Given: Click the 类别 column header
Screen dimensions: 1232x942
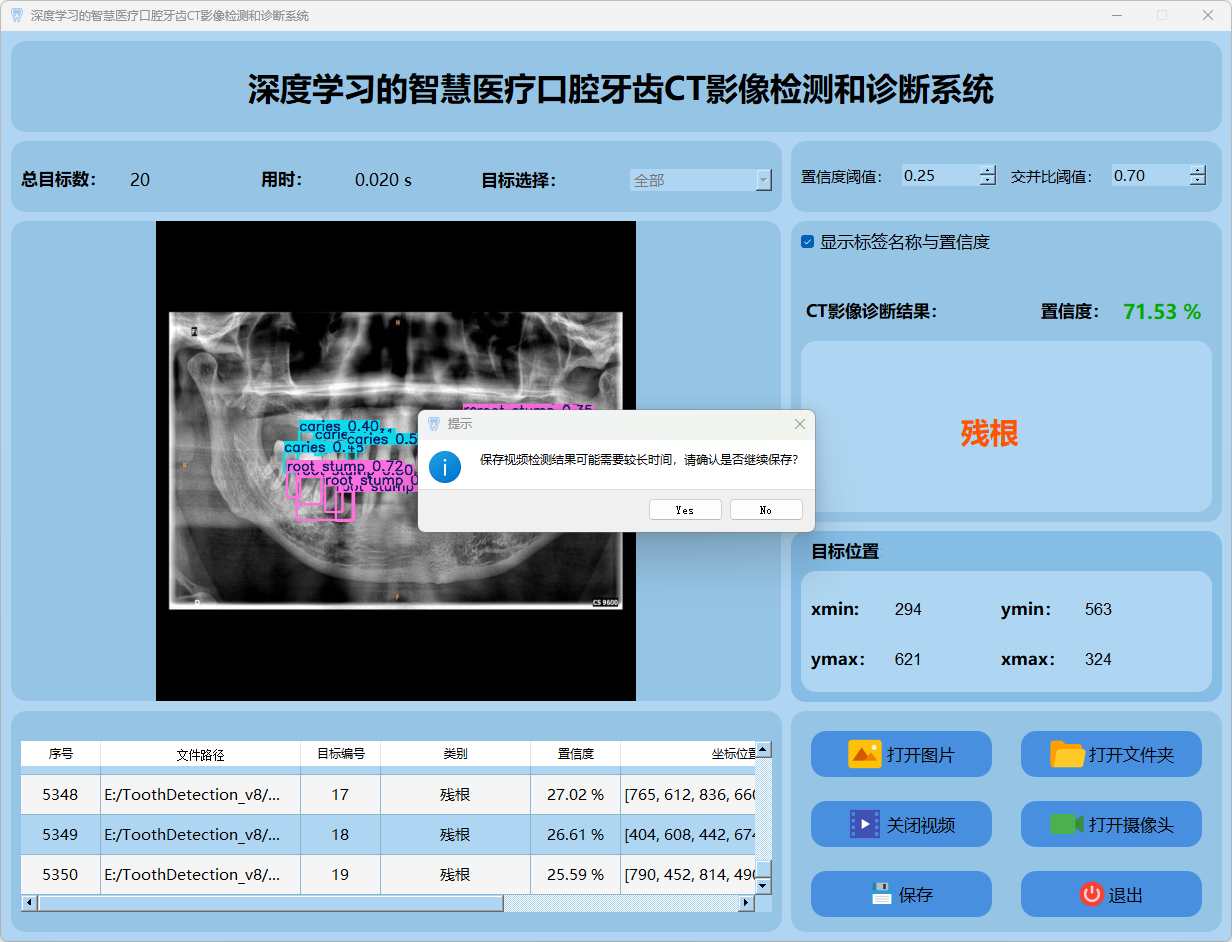Looking at the screenshot, I should 455,754.
